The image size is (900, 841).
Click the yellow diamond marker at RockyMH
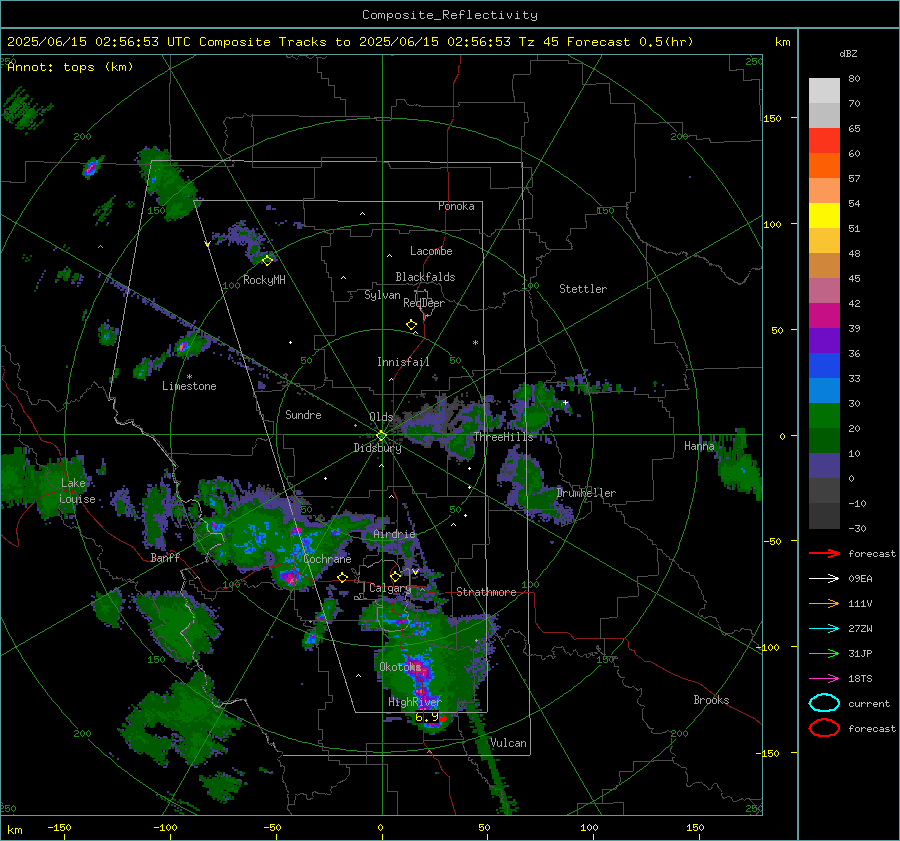point(267,261)
